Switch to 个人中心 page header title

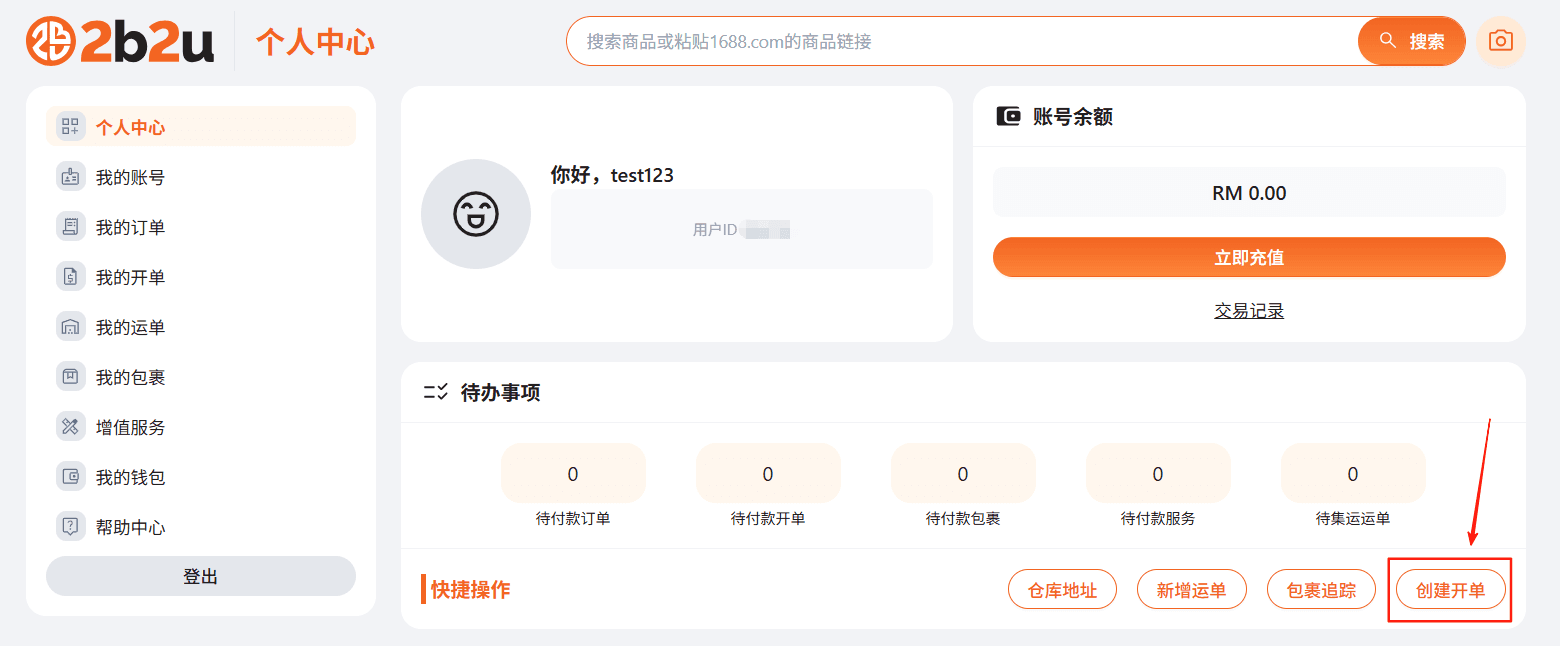pyautogui.click(x=315, y=43)
